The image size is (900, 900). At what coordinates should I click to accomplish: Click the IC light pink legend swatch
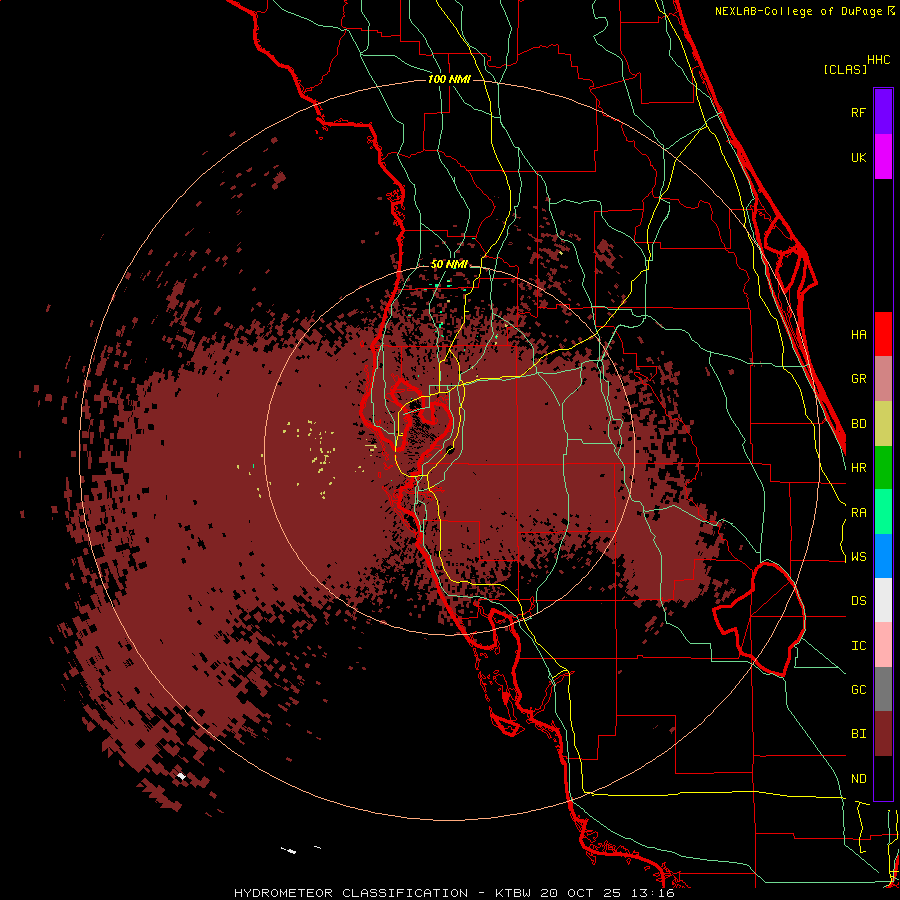[883, 645]
